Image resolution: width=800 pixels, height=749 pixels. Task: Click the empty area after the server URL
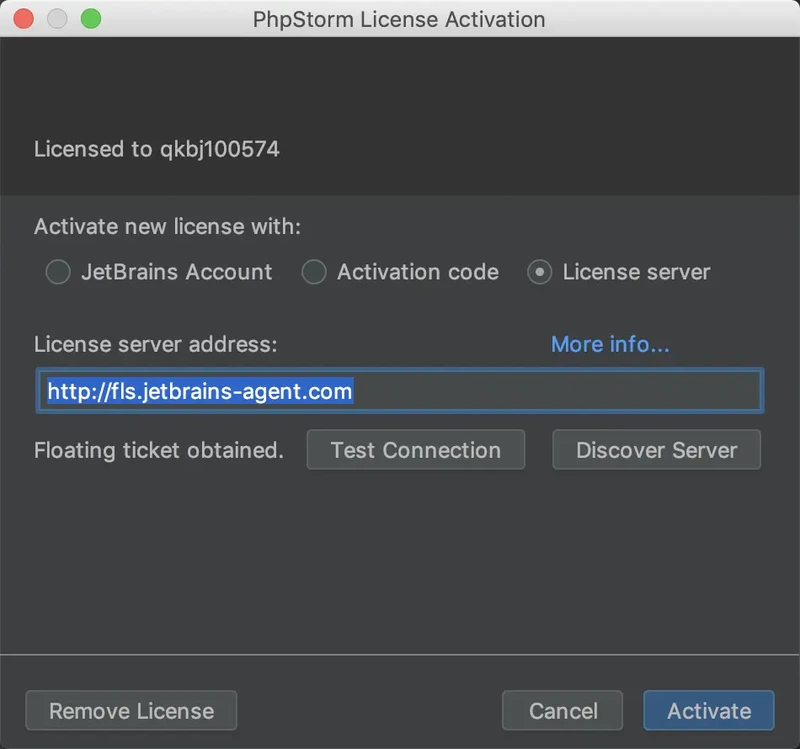(560, 391)
